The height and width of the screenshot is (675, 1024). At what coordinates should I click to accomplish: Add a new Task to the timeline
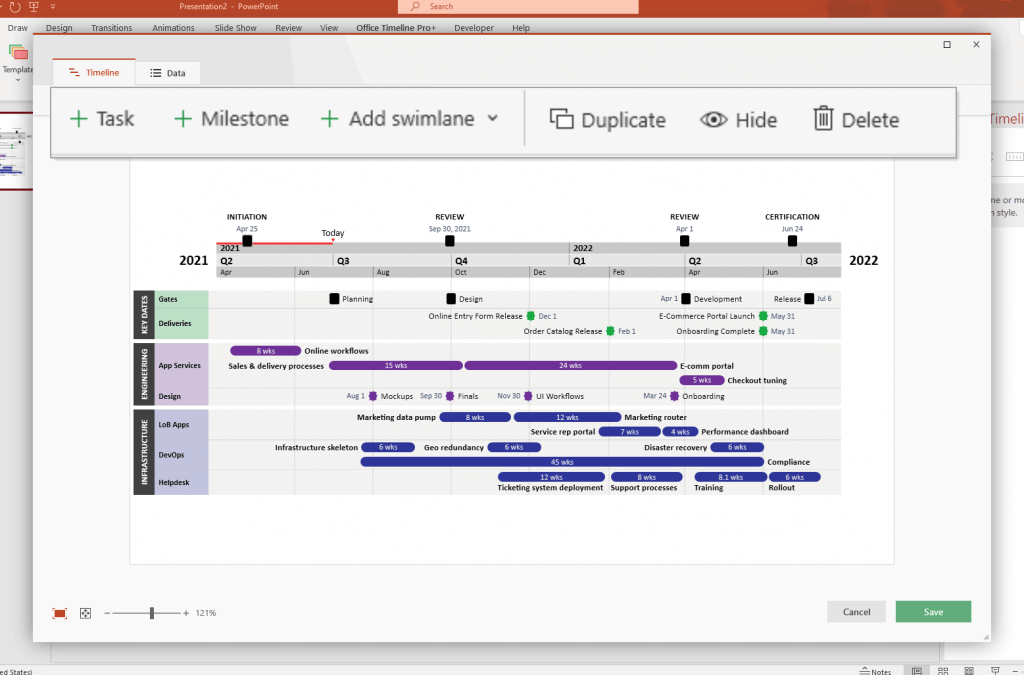[102, 119]
